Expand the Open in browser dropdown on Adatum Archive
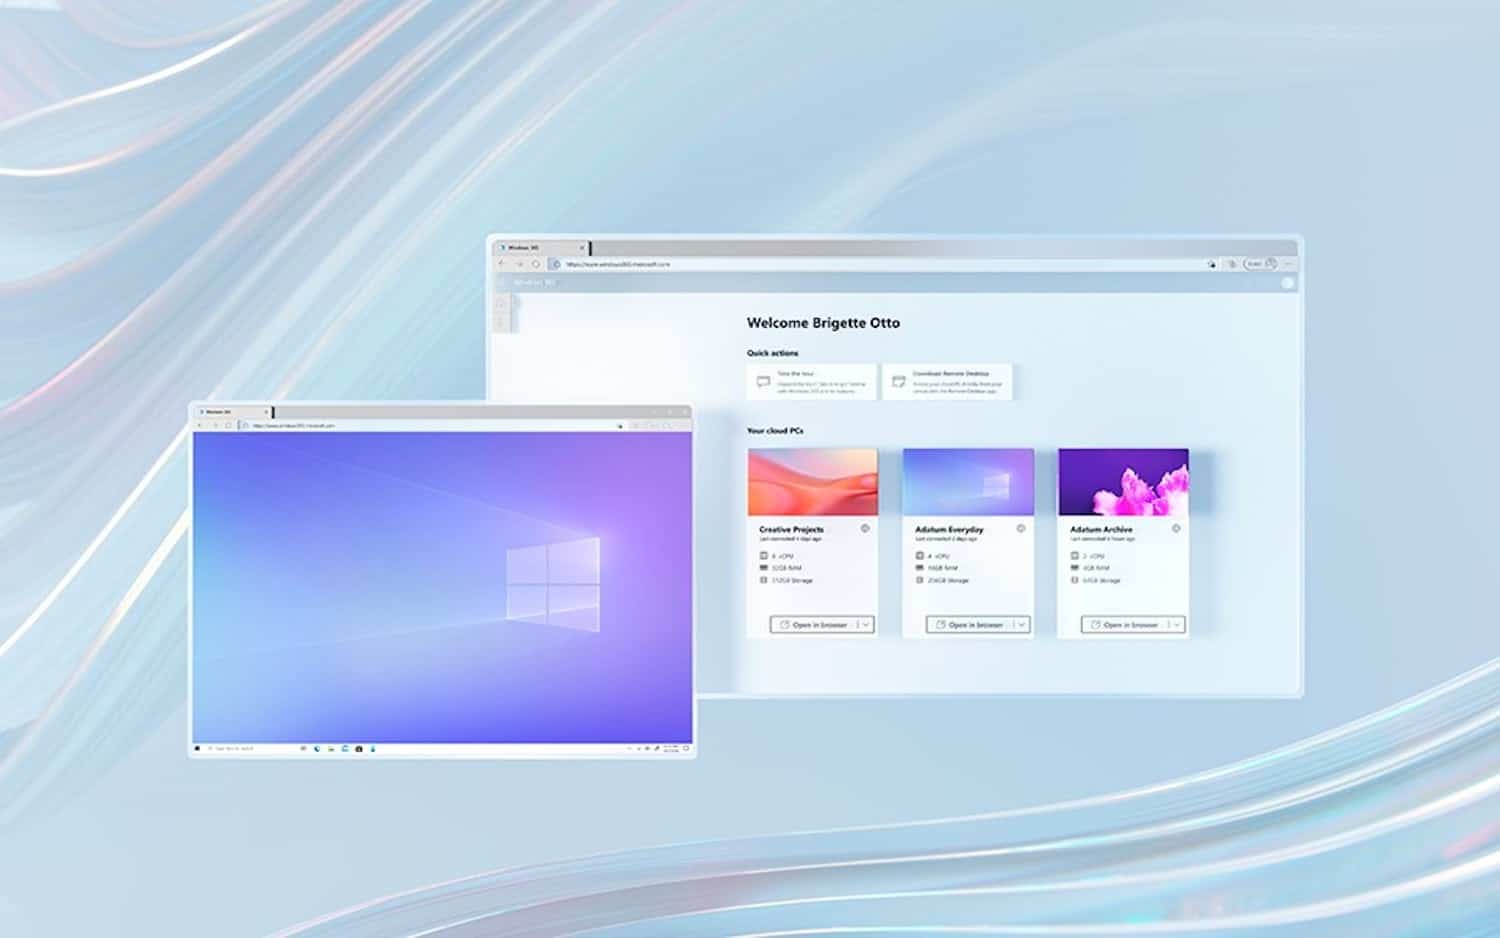 click(1177, 626)
